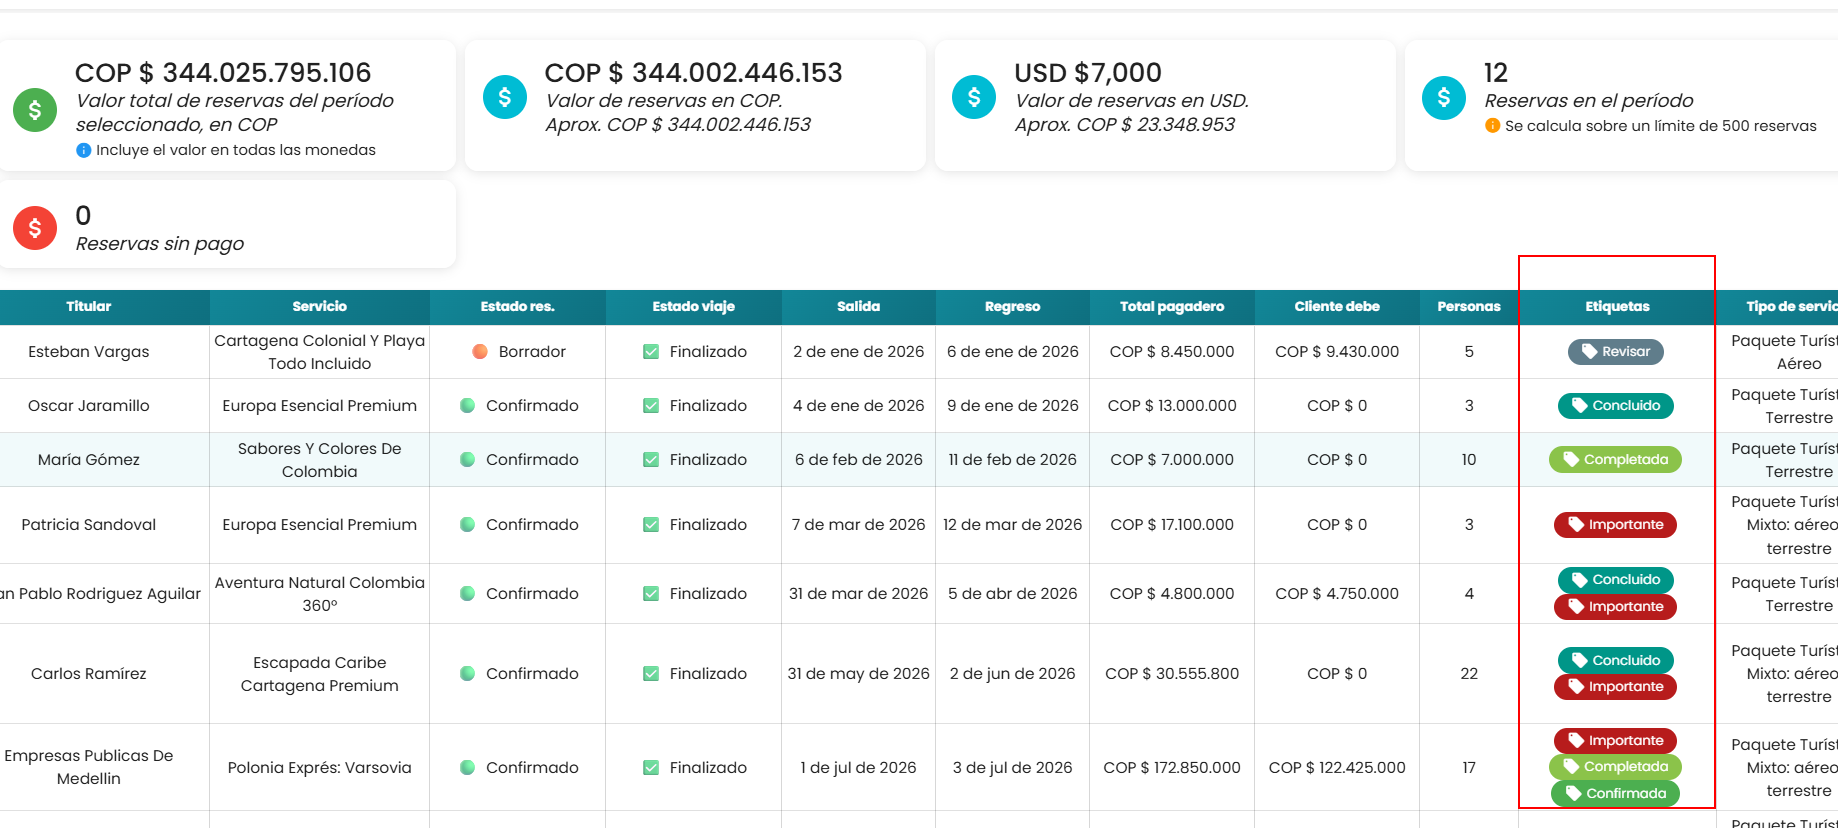Click the gray Revisar tag for Esteban Vargas
The image size is (1838, 828).
[x=1616, y=352]
